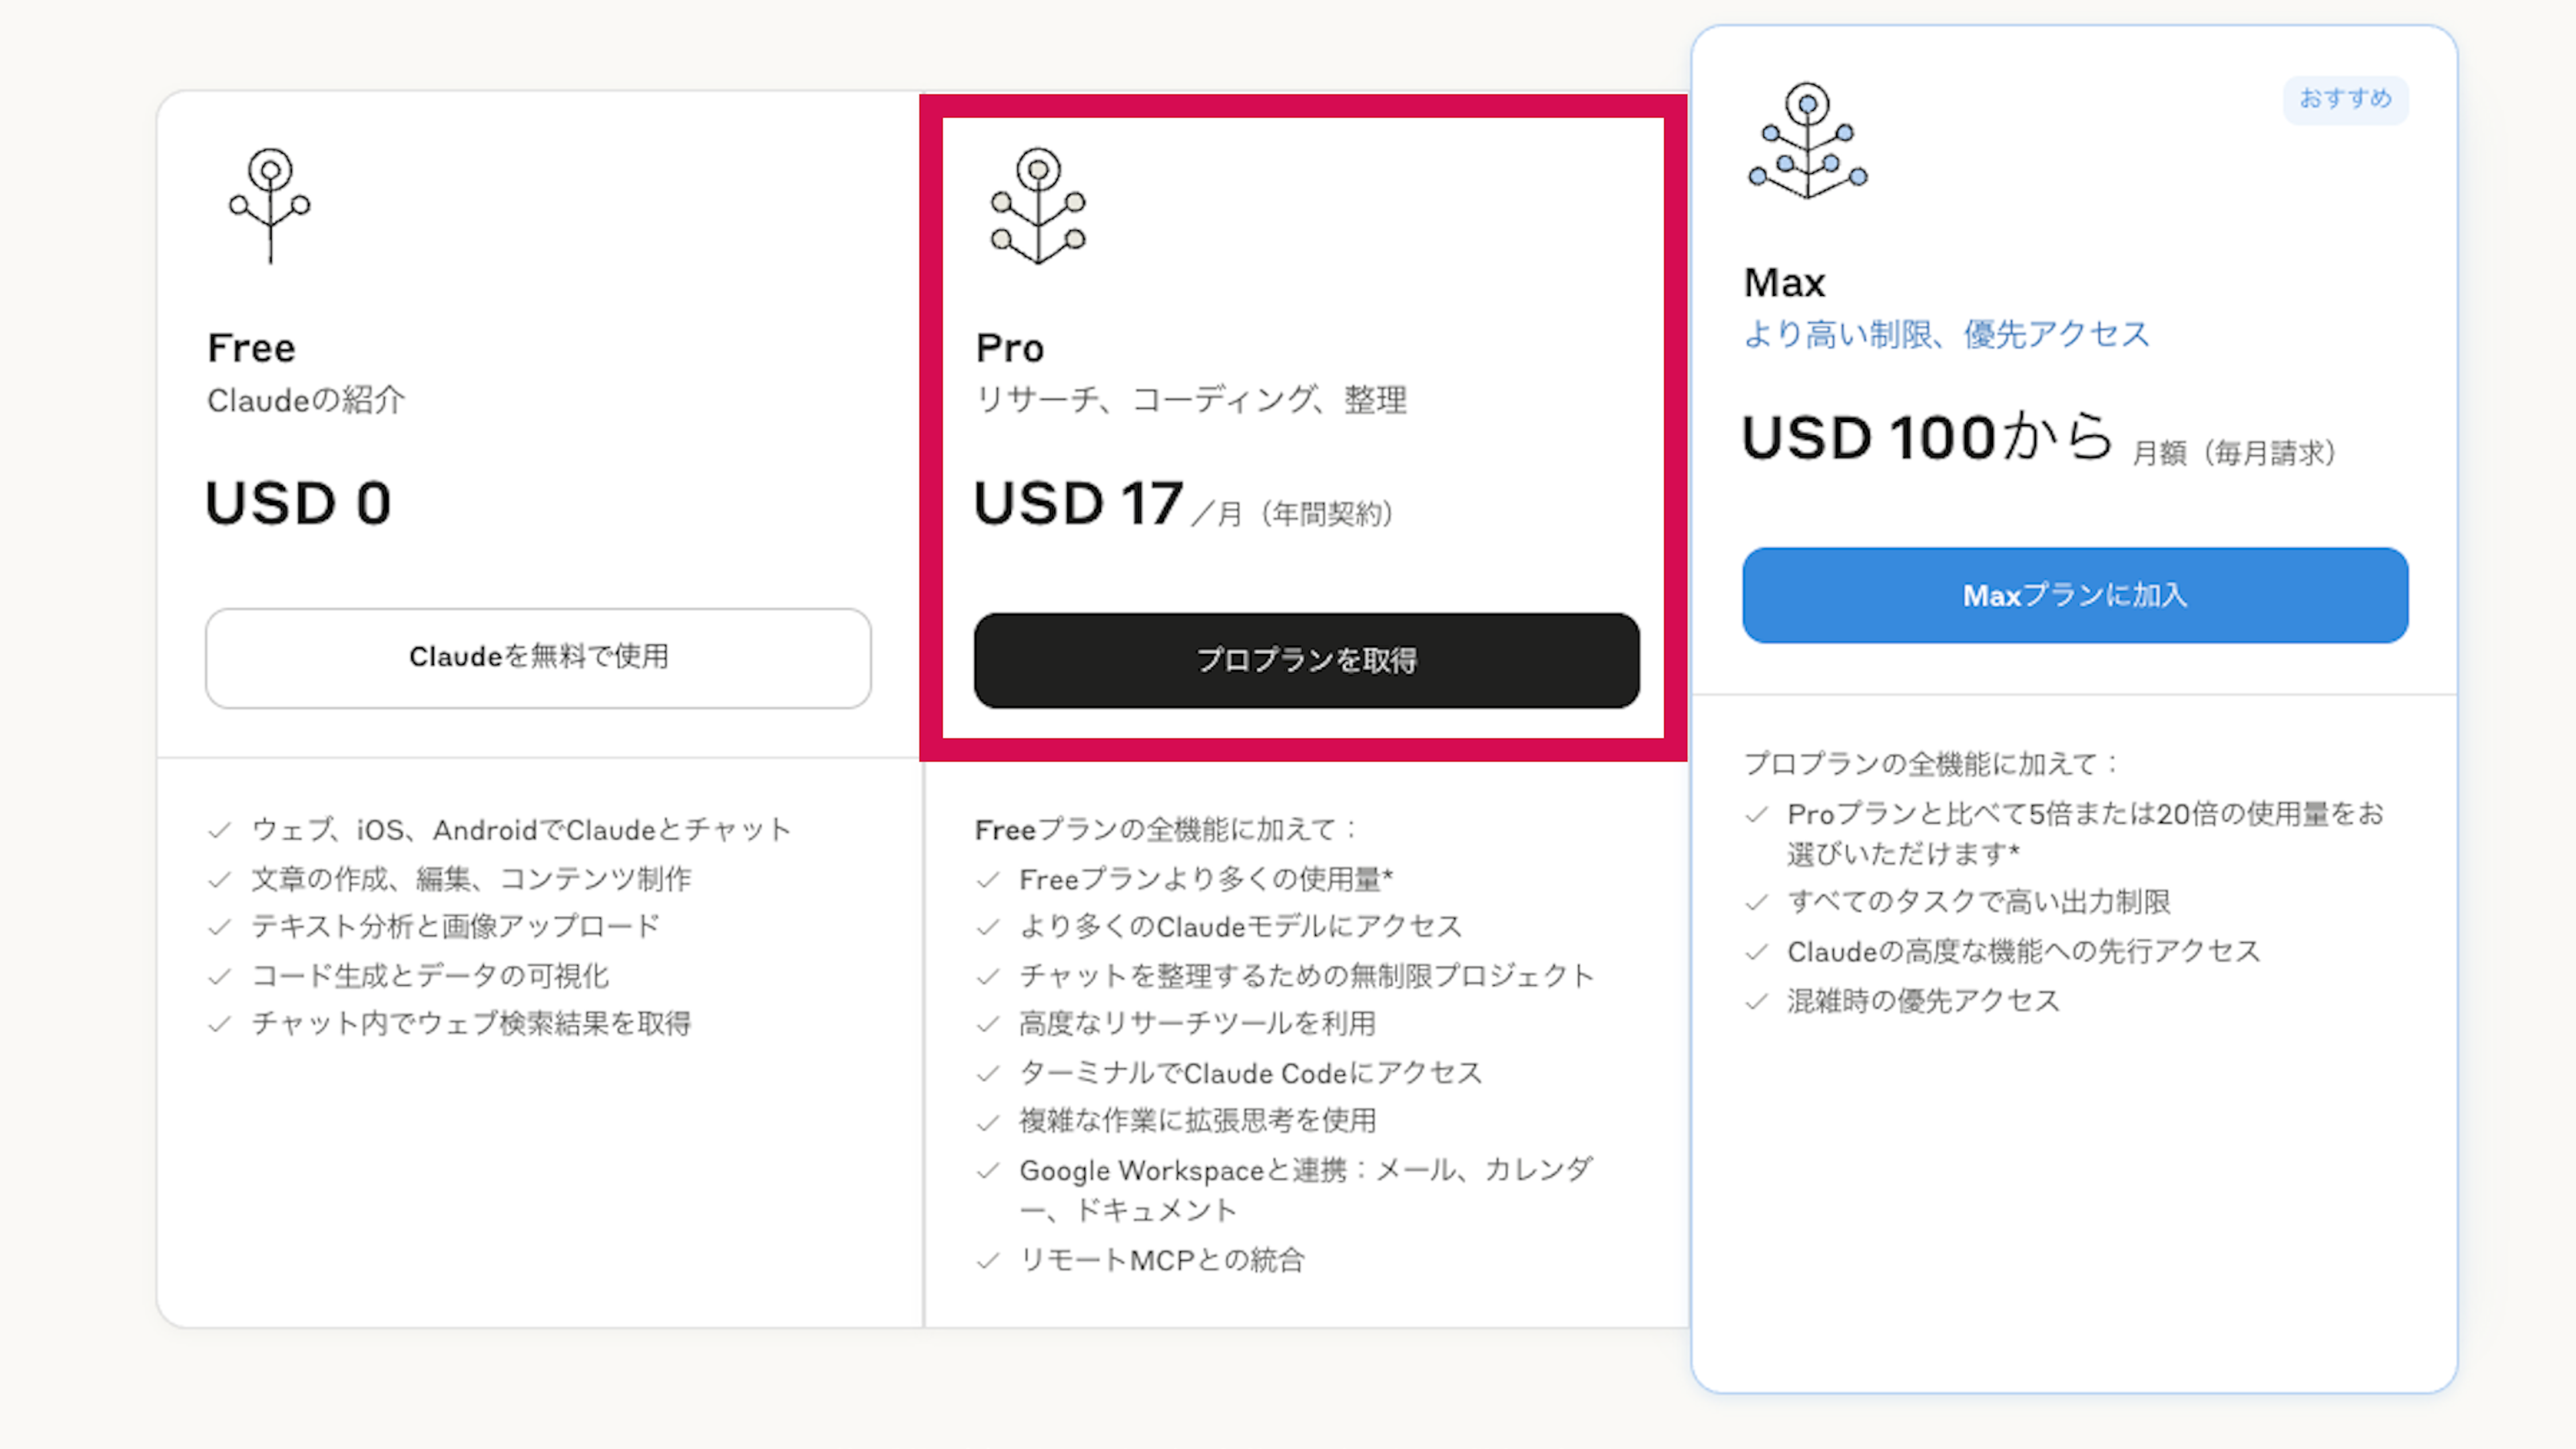
Task: Join Max via the blue Maxプランに加入 button
Action: (2074, 595)
